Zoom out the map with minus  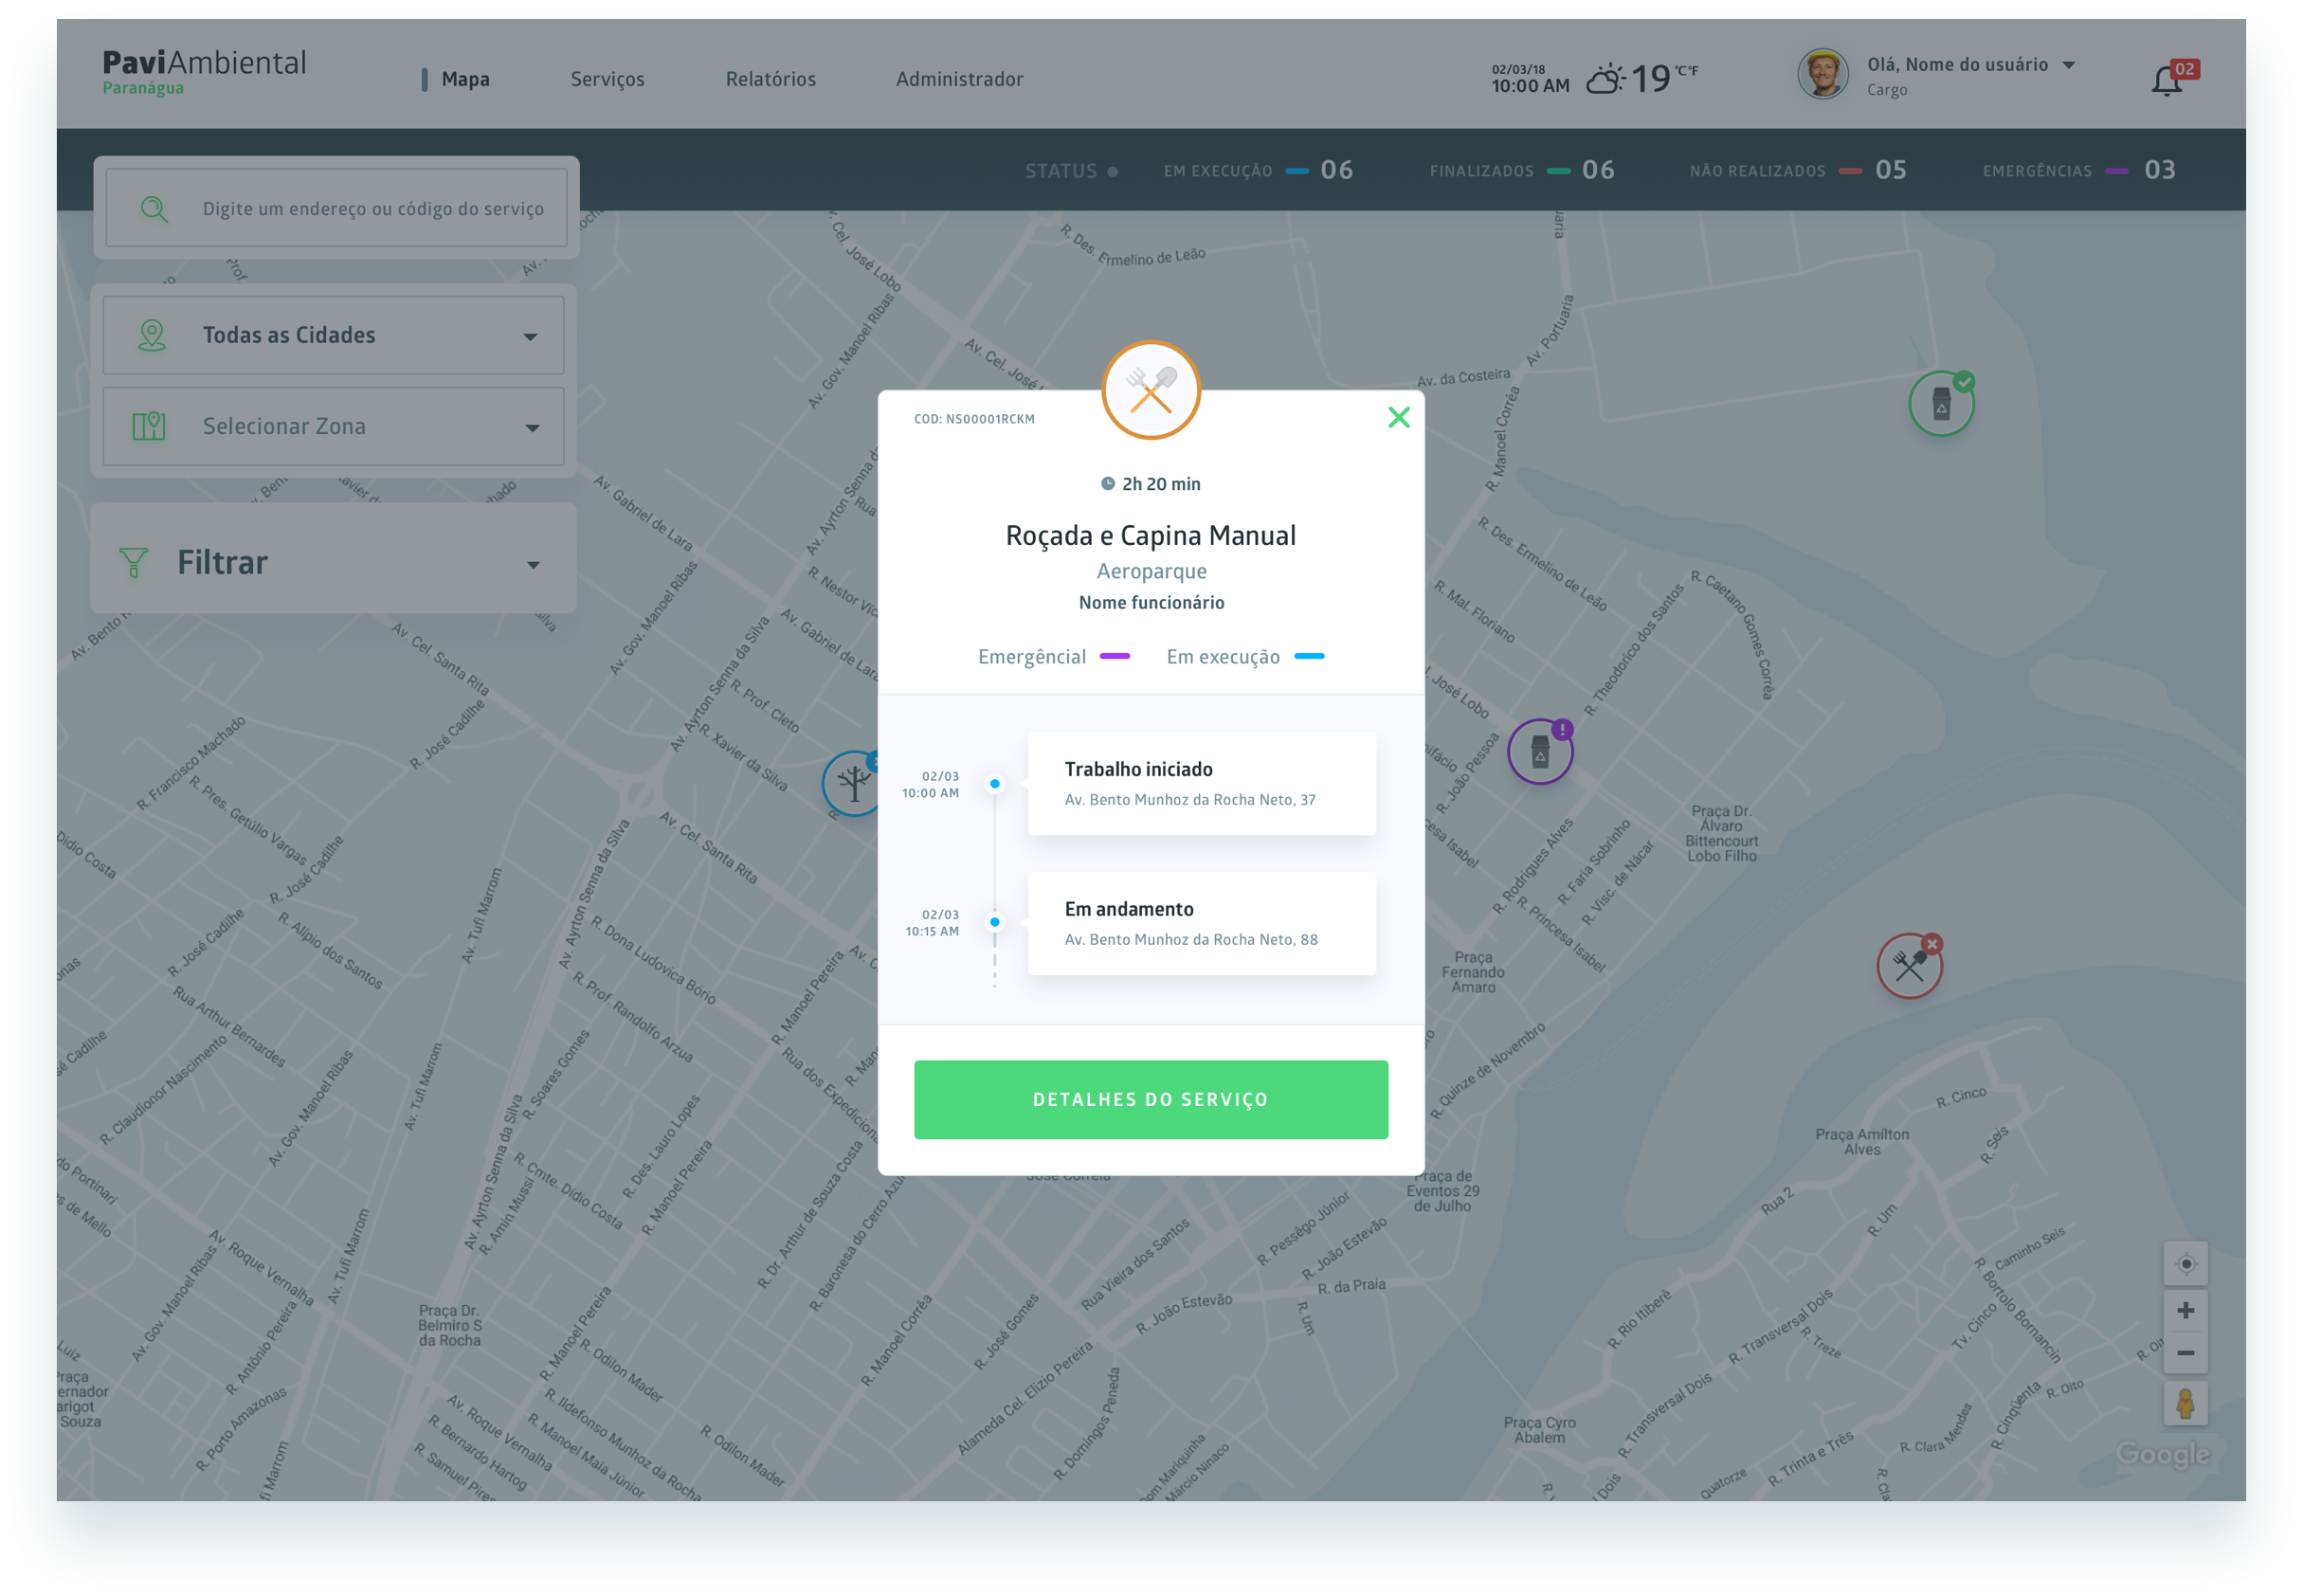pyautogui.click(x=2185, y=1353)
